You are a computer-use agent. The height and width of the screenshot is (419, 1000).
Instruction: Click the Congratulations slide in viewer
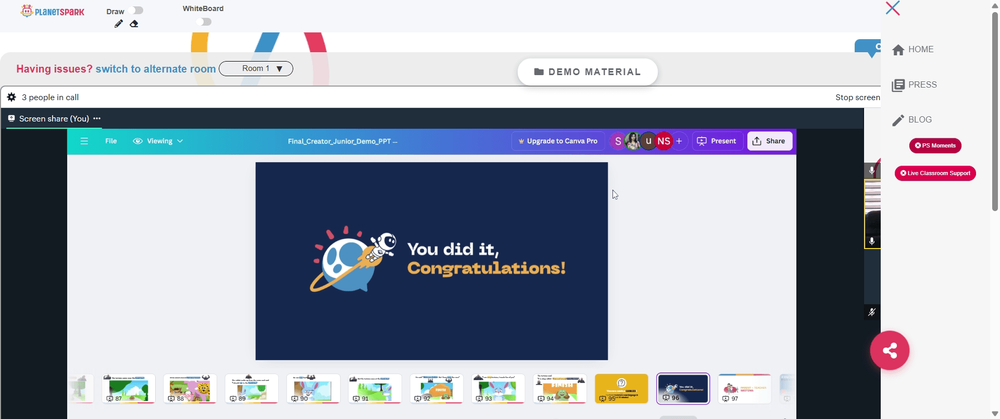point(432,261)
